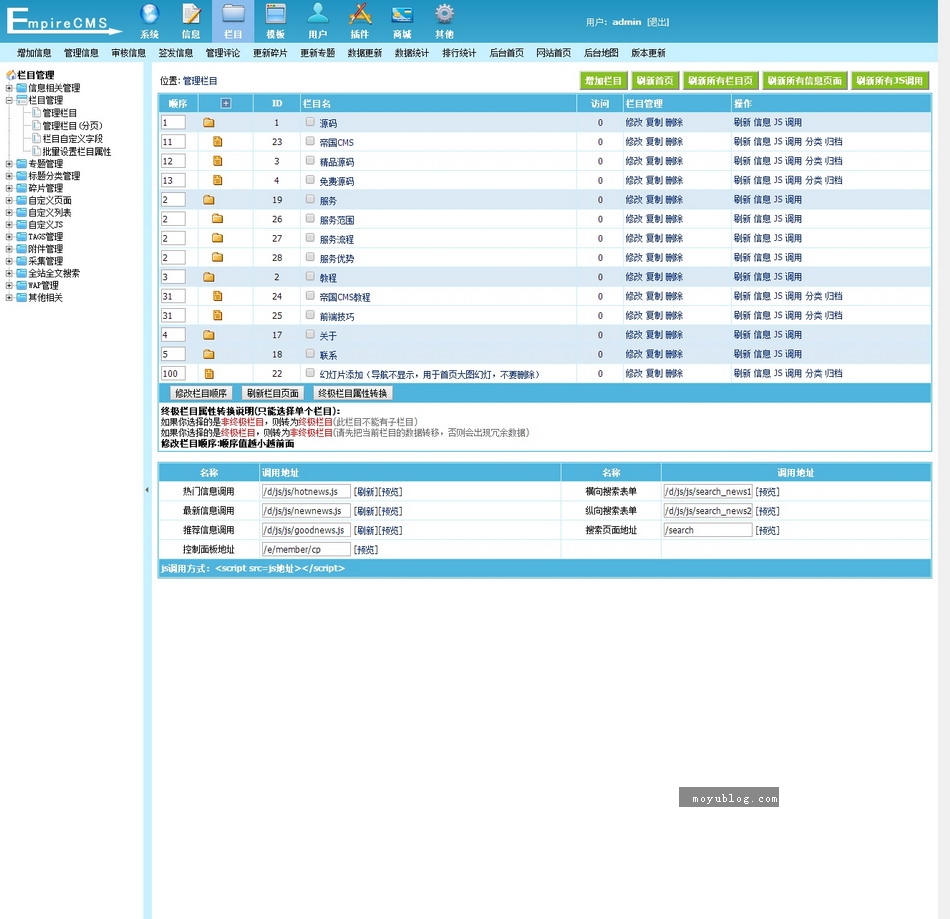Viewport: 950px width, 919px height.
Task: Open 增加信息 menu item
Action: (x=34, y=53)
